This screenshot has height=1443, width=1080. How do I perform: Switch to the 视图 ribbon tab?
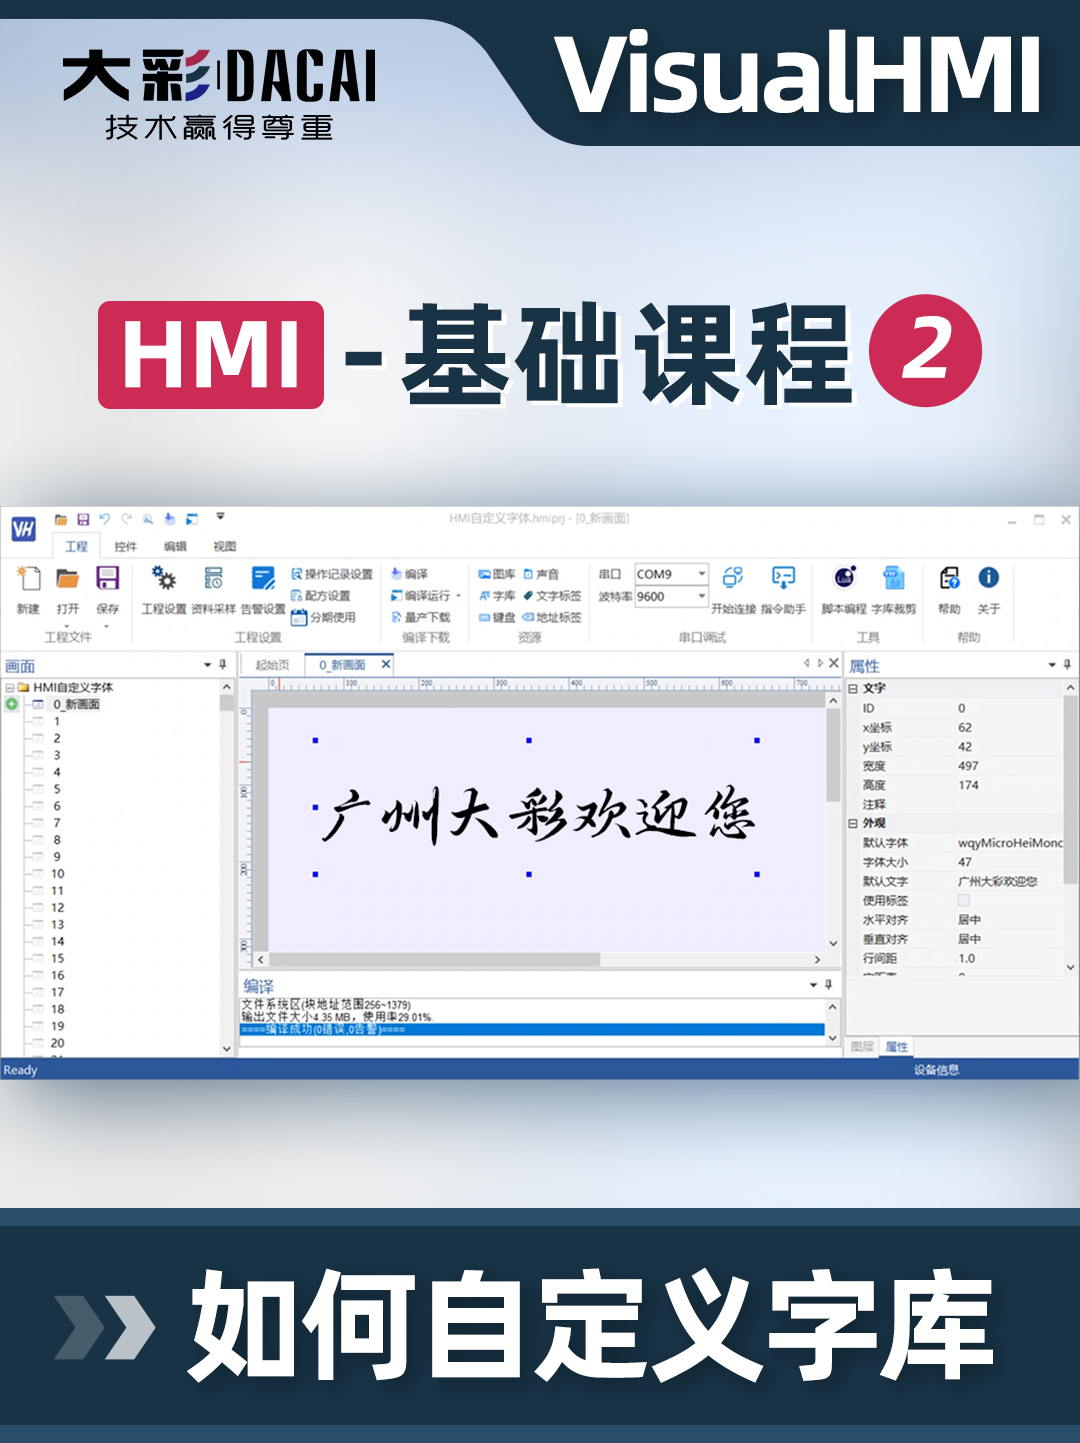[225, 546]
